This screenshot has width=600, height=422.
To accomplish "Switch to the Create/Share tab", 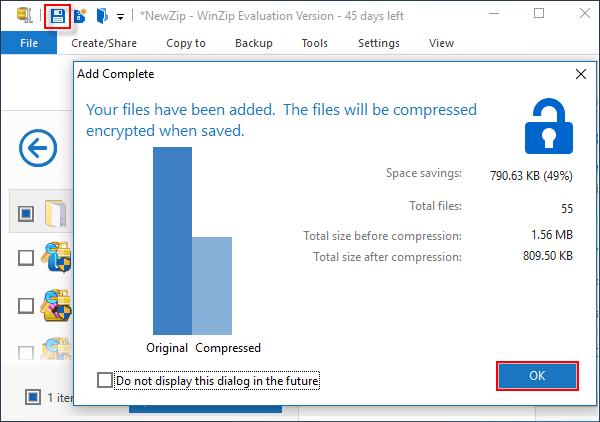I will [x=104, y=43].
